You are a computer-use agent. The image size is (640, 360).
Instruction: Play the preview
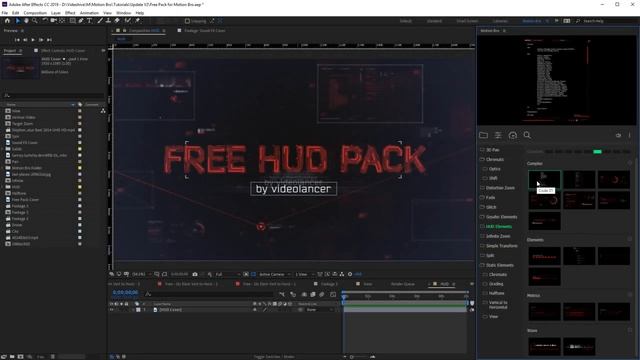pyautogui.click(x=33, y=40)
